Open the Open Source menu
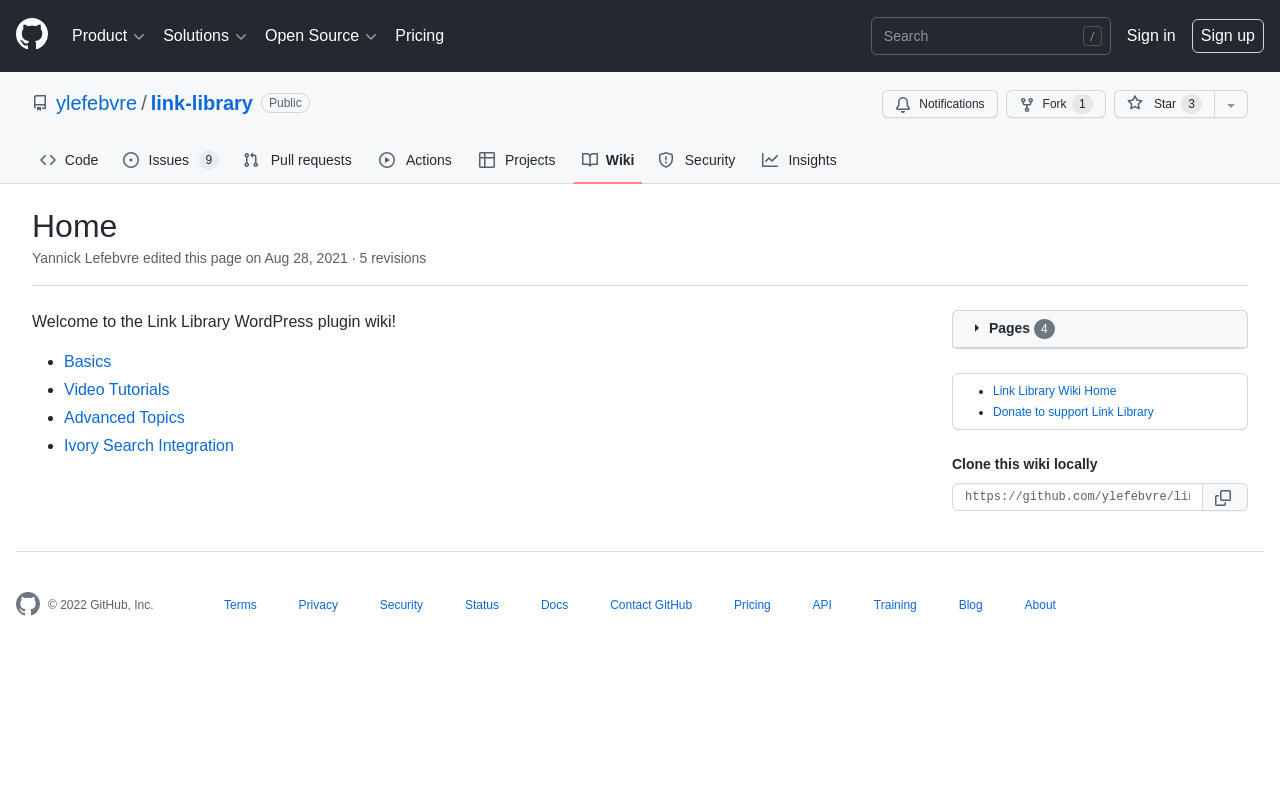Image resolution: width=1280 pixels, height=800 pixels. 320,36
